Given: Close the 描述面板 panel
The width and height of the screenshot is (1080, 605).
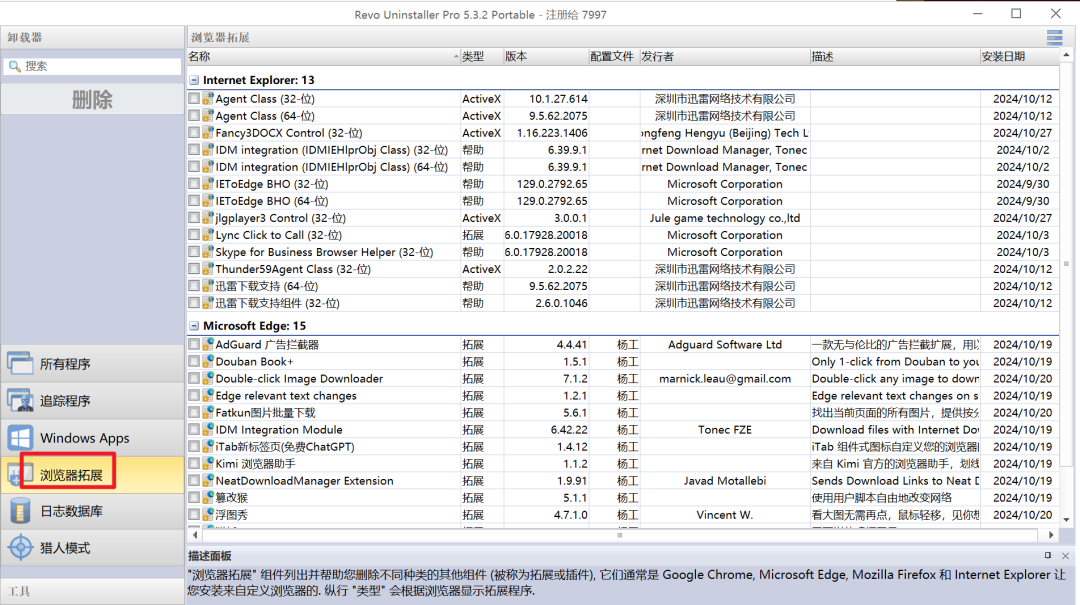Looking at the screenshot, I should 1066,555.
